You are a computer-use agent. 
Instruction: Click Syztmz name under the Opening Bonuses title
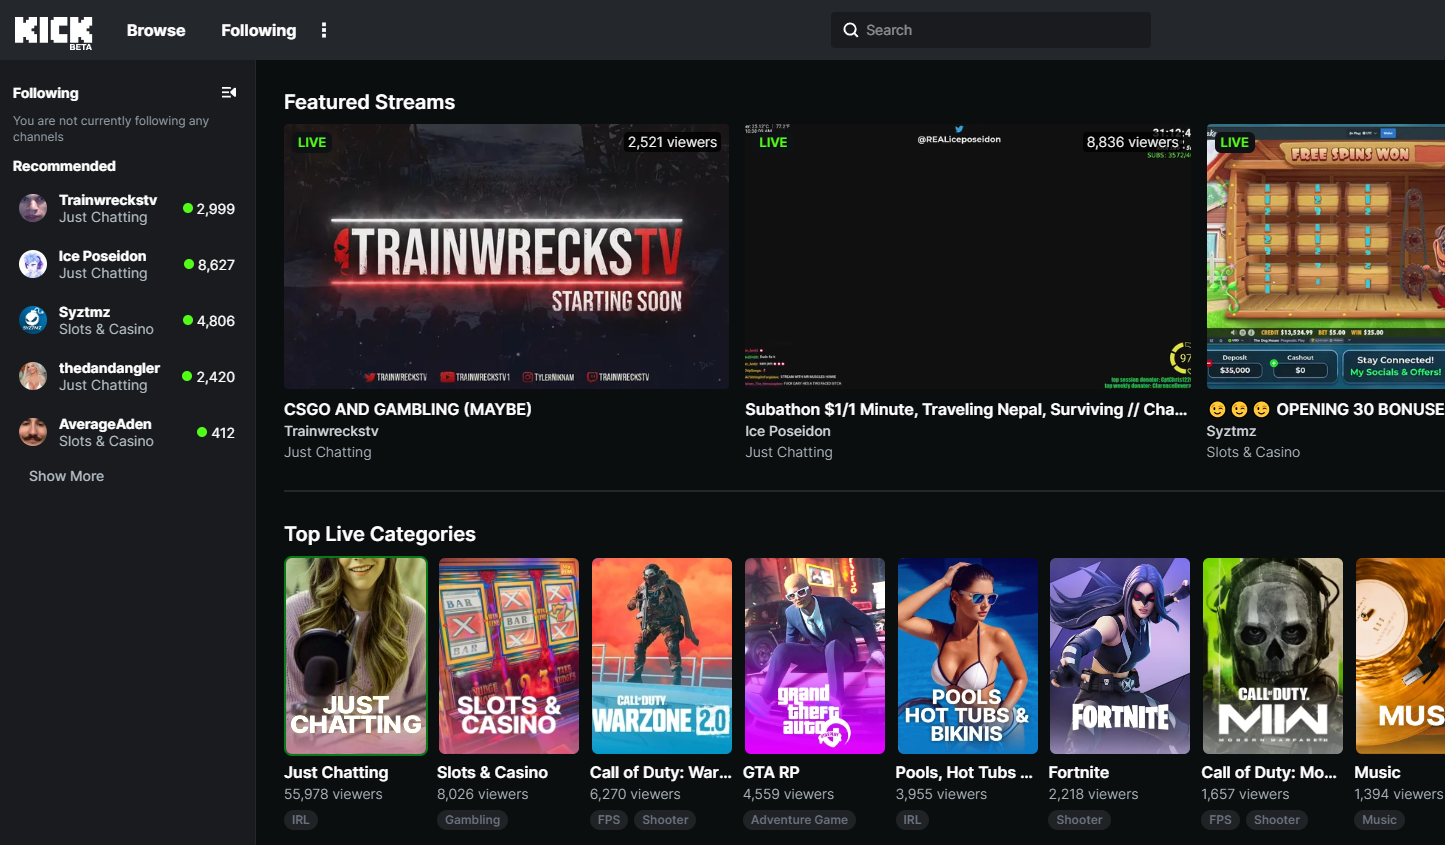[x=1231, y=431]
